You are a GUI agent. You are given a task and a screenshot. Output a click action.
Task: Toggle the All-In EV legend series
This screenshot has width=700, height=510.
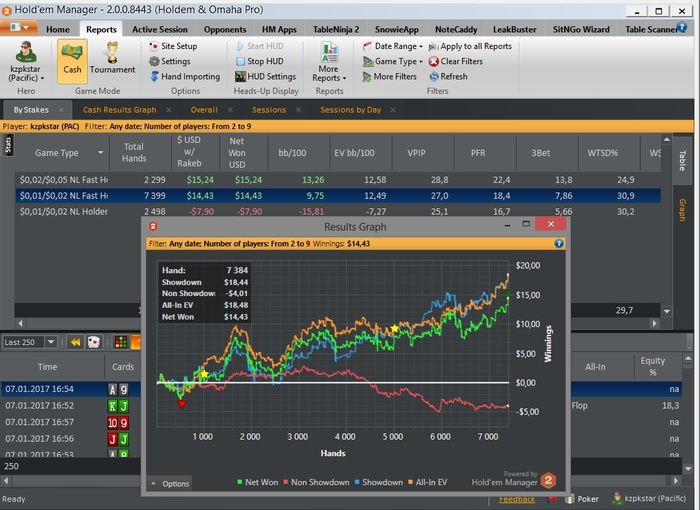coord(427,482)
